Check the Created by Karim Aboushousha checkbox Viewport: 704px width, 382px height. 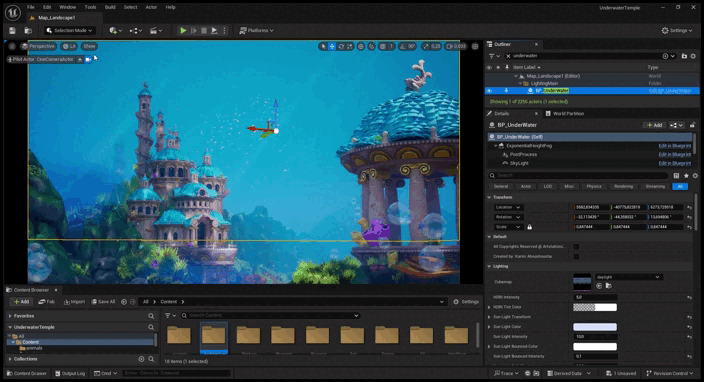coord(576,256)
